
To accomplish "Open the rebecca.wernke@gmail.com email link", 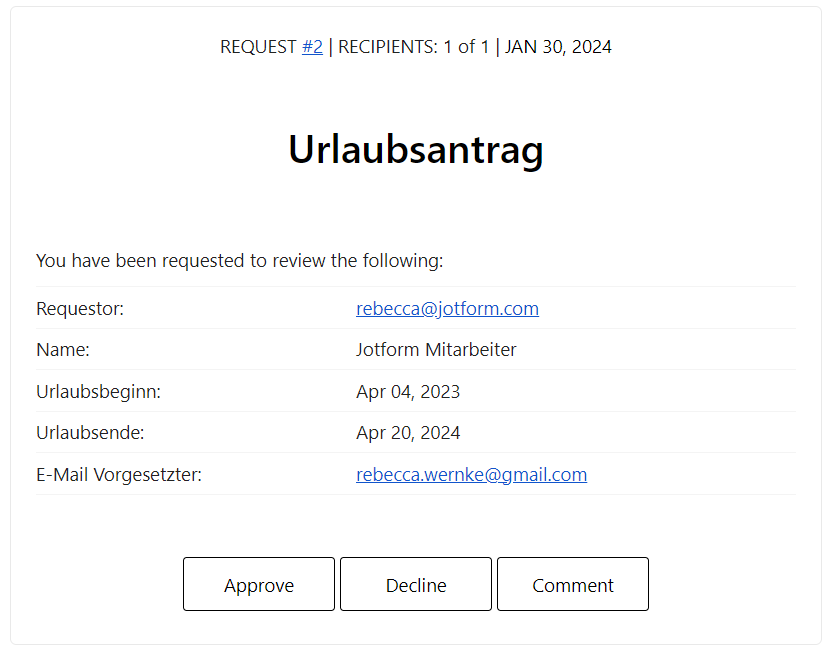I will (x=471, y=475).
